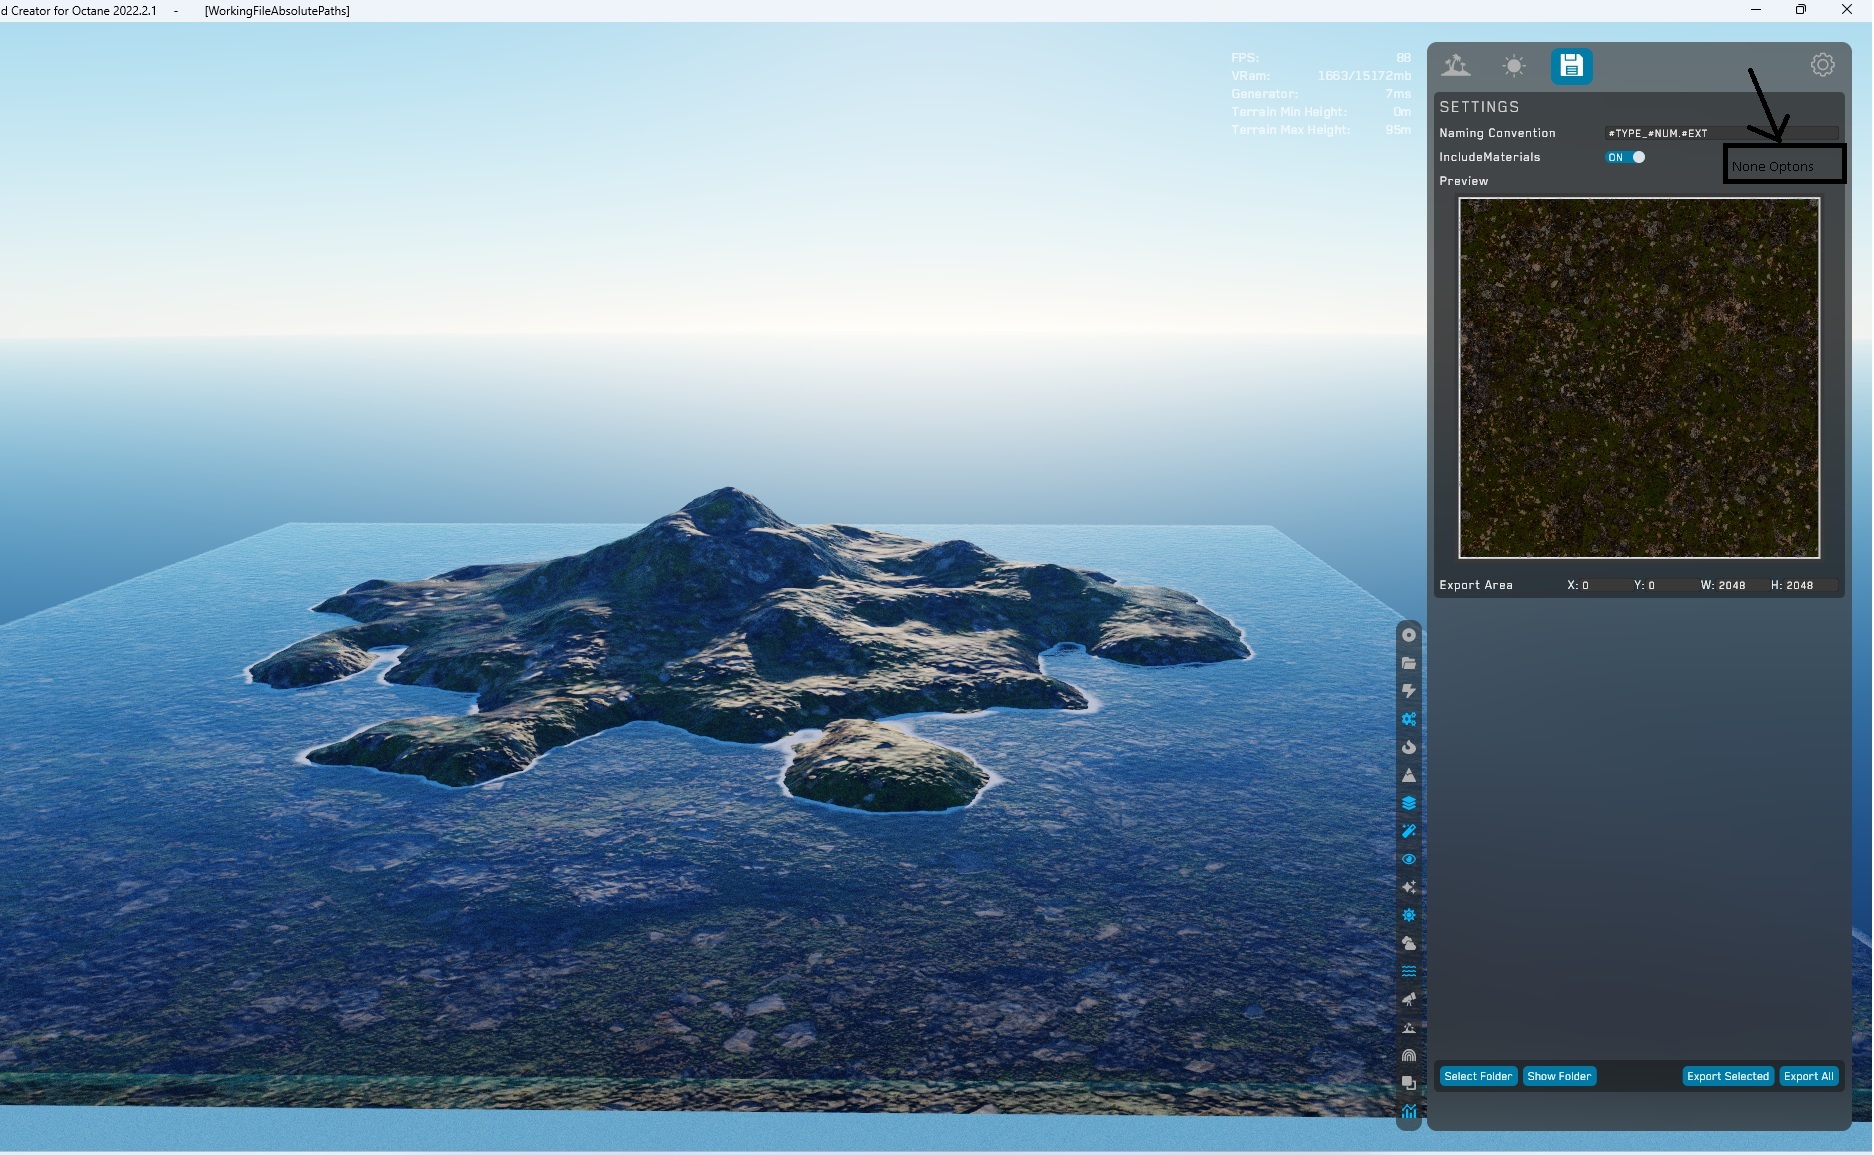Image resolution: width=1874 pixels, height=1155 pixels.
Task: Click the Export Selected button
Action: (1728, 1076)
